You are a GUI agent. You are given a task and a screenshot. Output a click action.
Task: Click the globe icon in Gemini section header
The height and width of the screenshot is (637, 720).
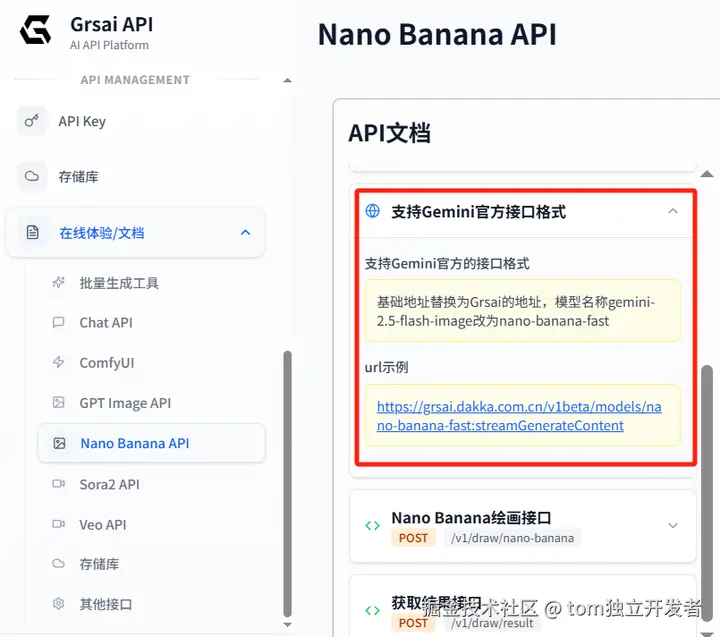coord(372,211)
